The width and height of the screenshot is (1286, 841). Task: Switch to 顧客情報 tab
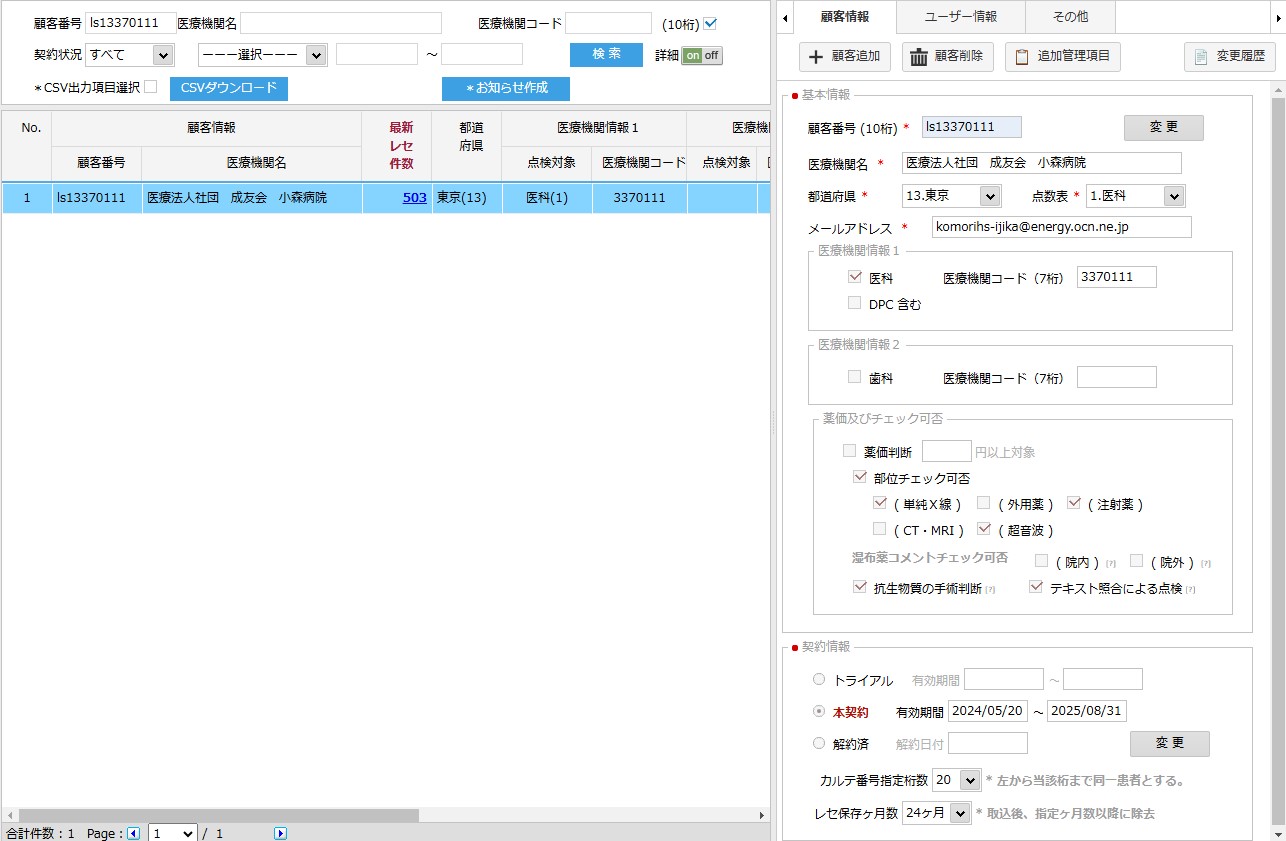point(844,17)
